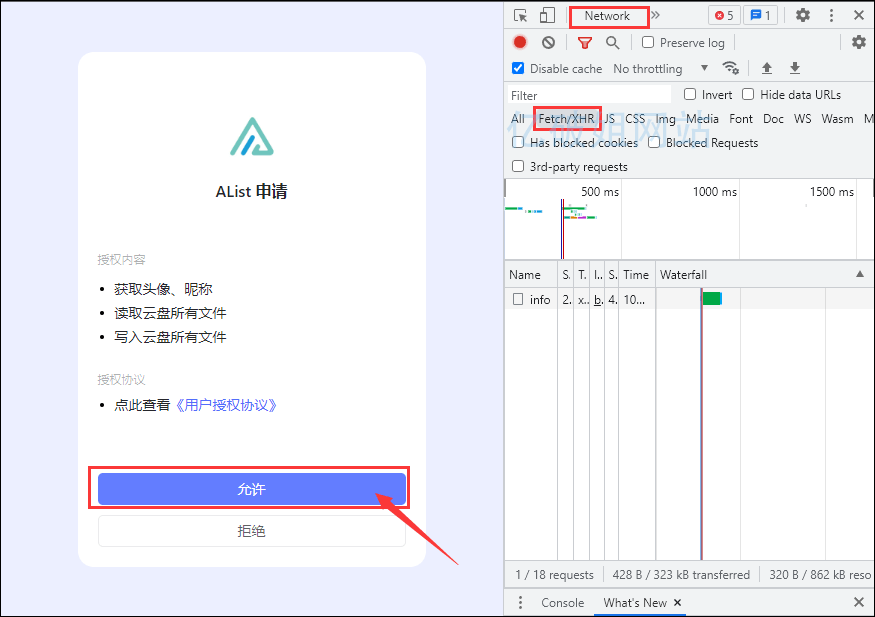Toggle the device toolbar icon
The image size is (875, 617).
[x=547, y=16]
